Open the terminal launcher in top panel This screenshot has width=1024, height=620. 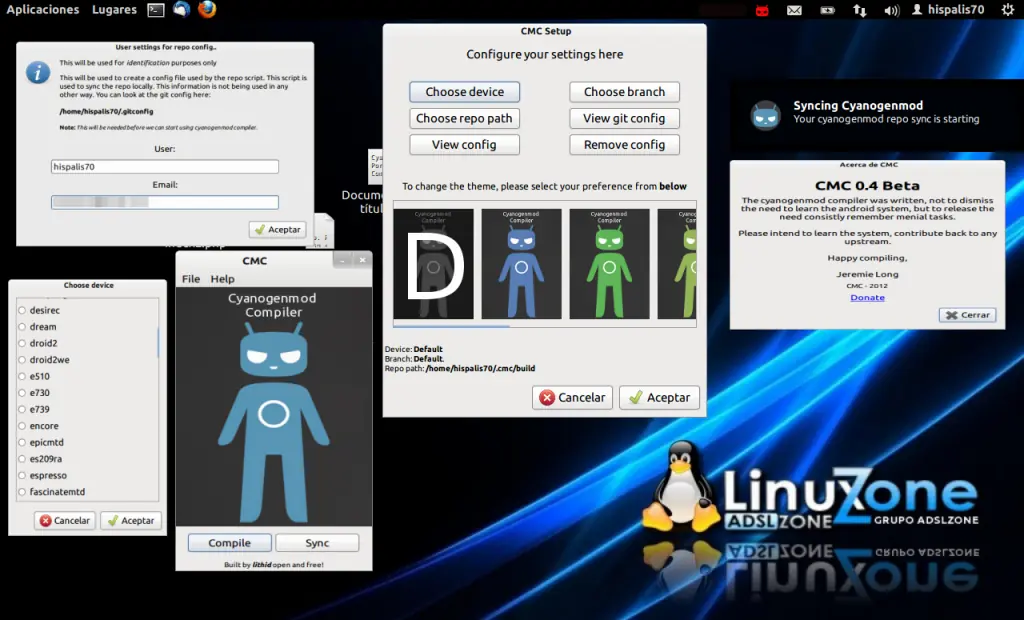pos(155,10)
